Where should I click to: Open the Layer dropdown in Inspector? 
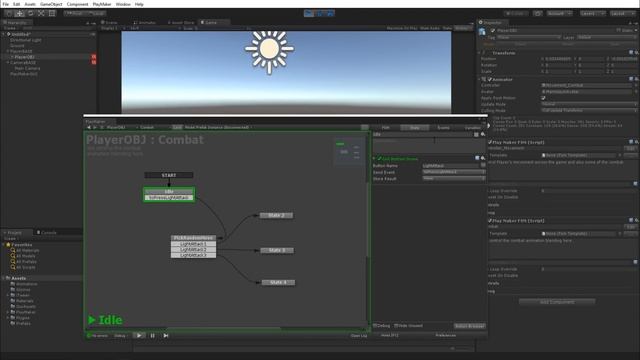pos(607,37)
